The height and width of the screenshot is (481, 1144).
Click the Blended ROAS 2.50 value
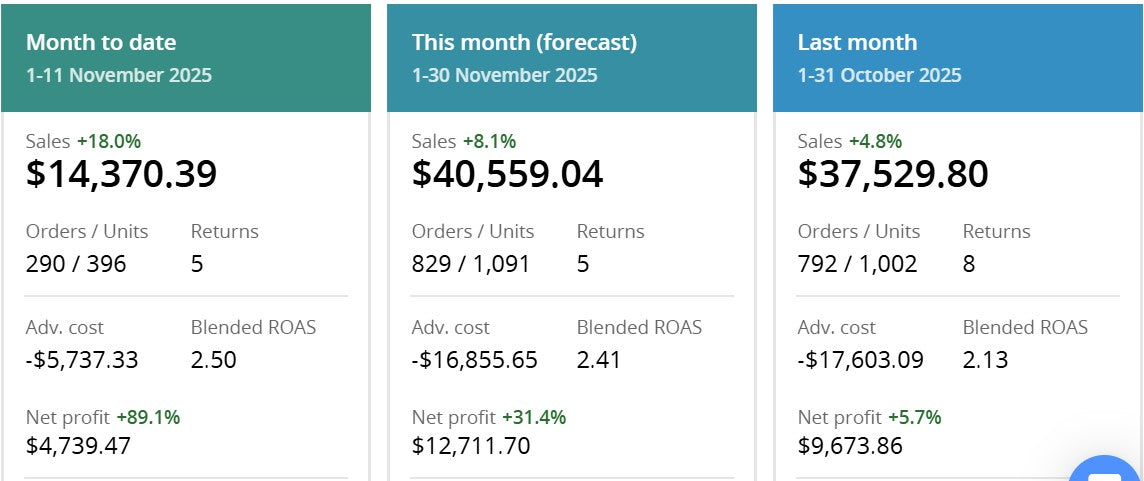coord(213,360)
